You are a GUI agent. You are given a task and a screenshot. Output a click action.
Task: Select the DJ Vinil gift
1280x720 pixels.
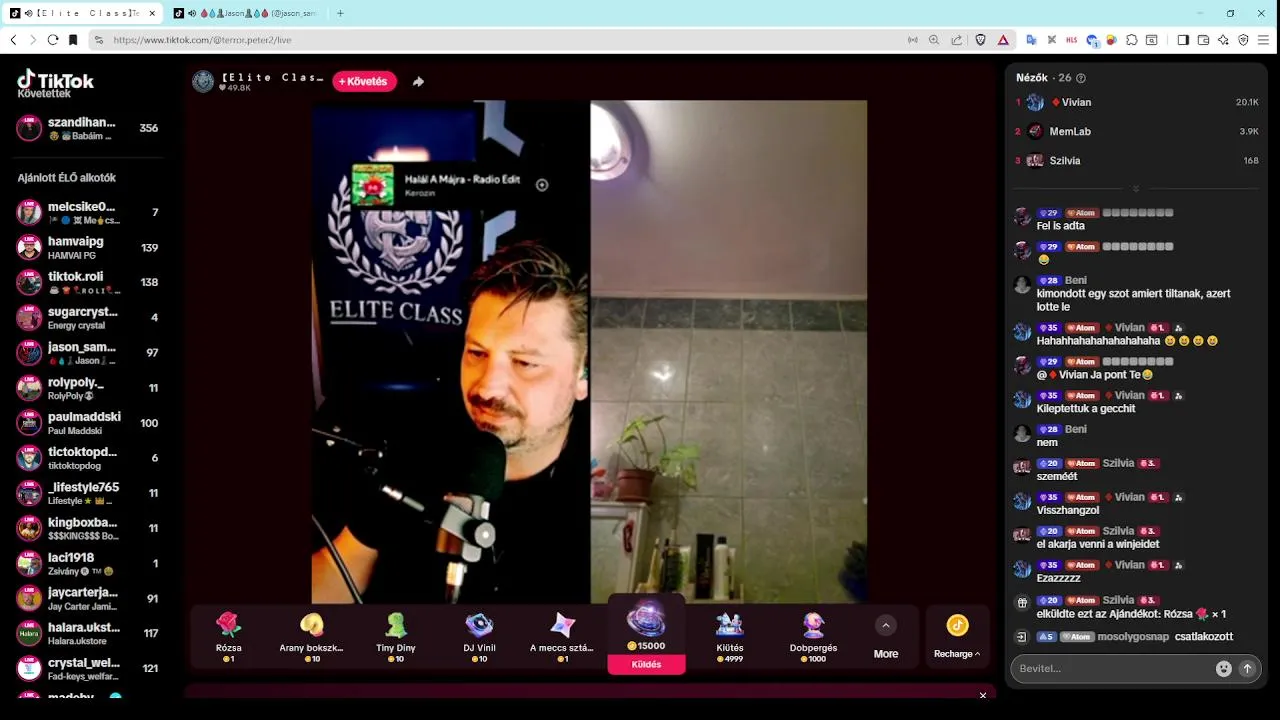(480, 636)
